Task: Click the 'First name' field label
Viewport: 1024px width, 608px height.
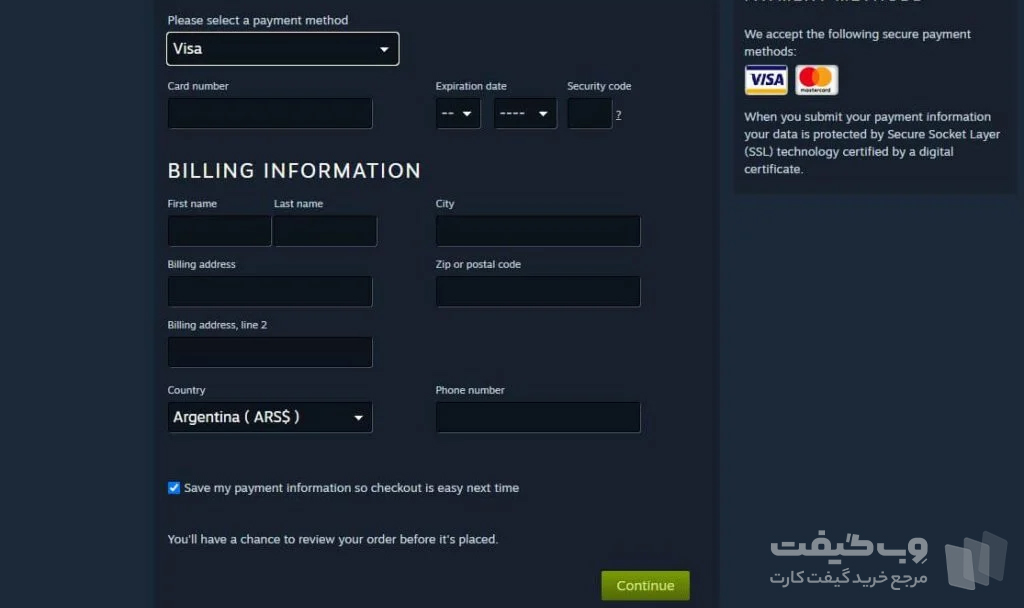Action: tap(192, 204)
